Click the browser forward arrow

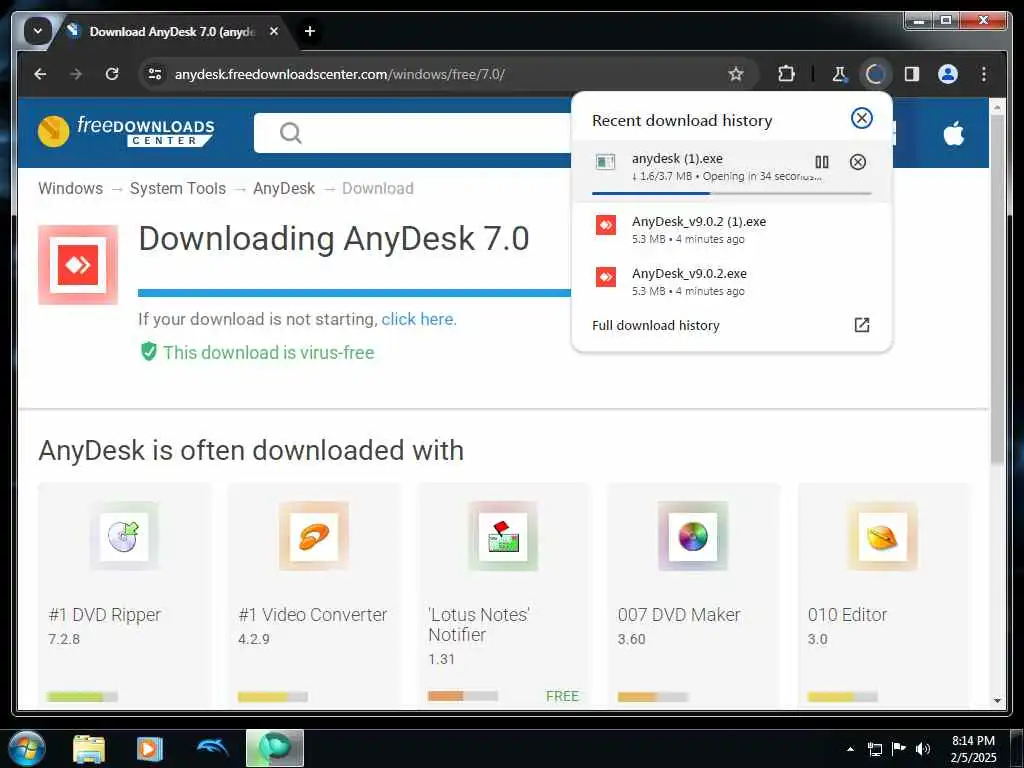(x=76, y=74)
